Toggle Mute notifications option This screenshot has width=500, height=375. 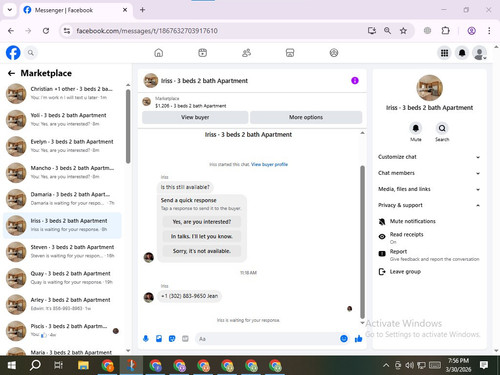click(x=429, y=221)
